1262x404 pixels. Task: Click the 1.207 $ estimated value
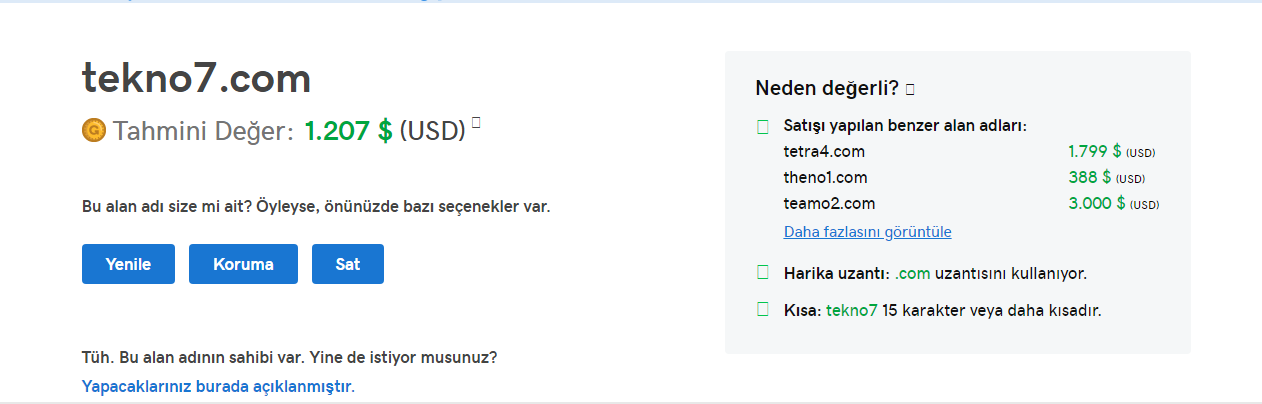(348, 130)
